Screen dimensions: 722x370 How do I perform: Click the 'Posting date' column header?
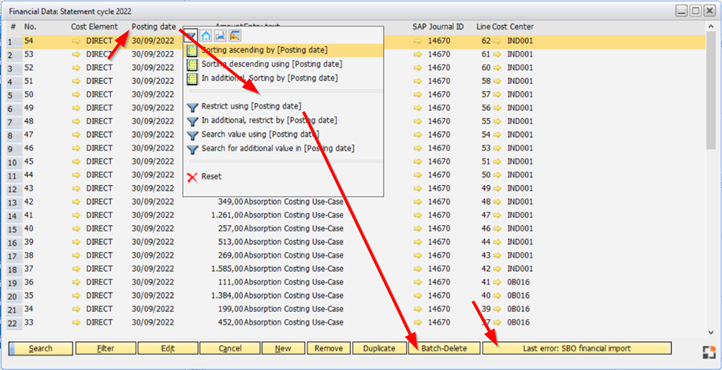154,27
